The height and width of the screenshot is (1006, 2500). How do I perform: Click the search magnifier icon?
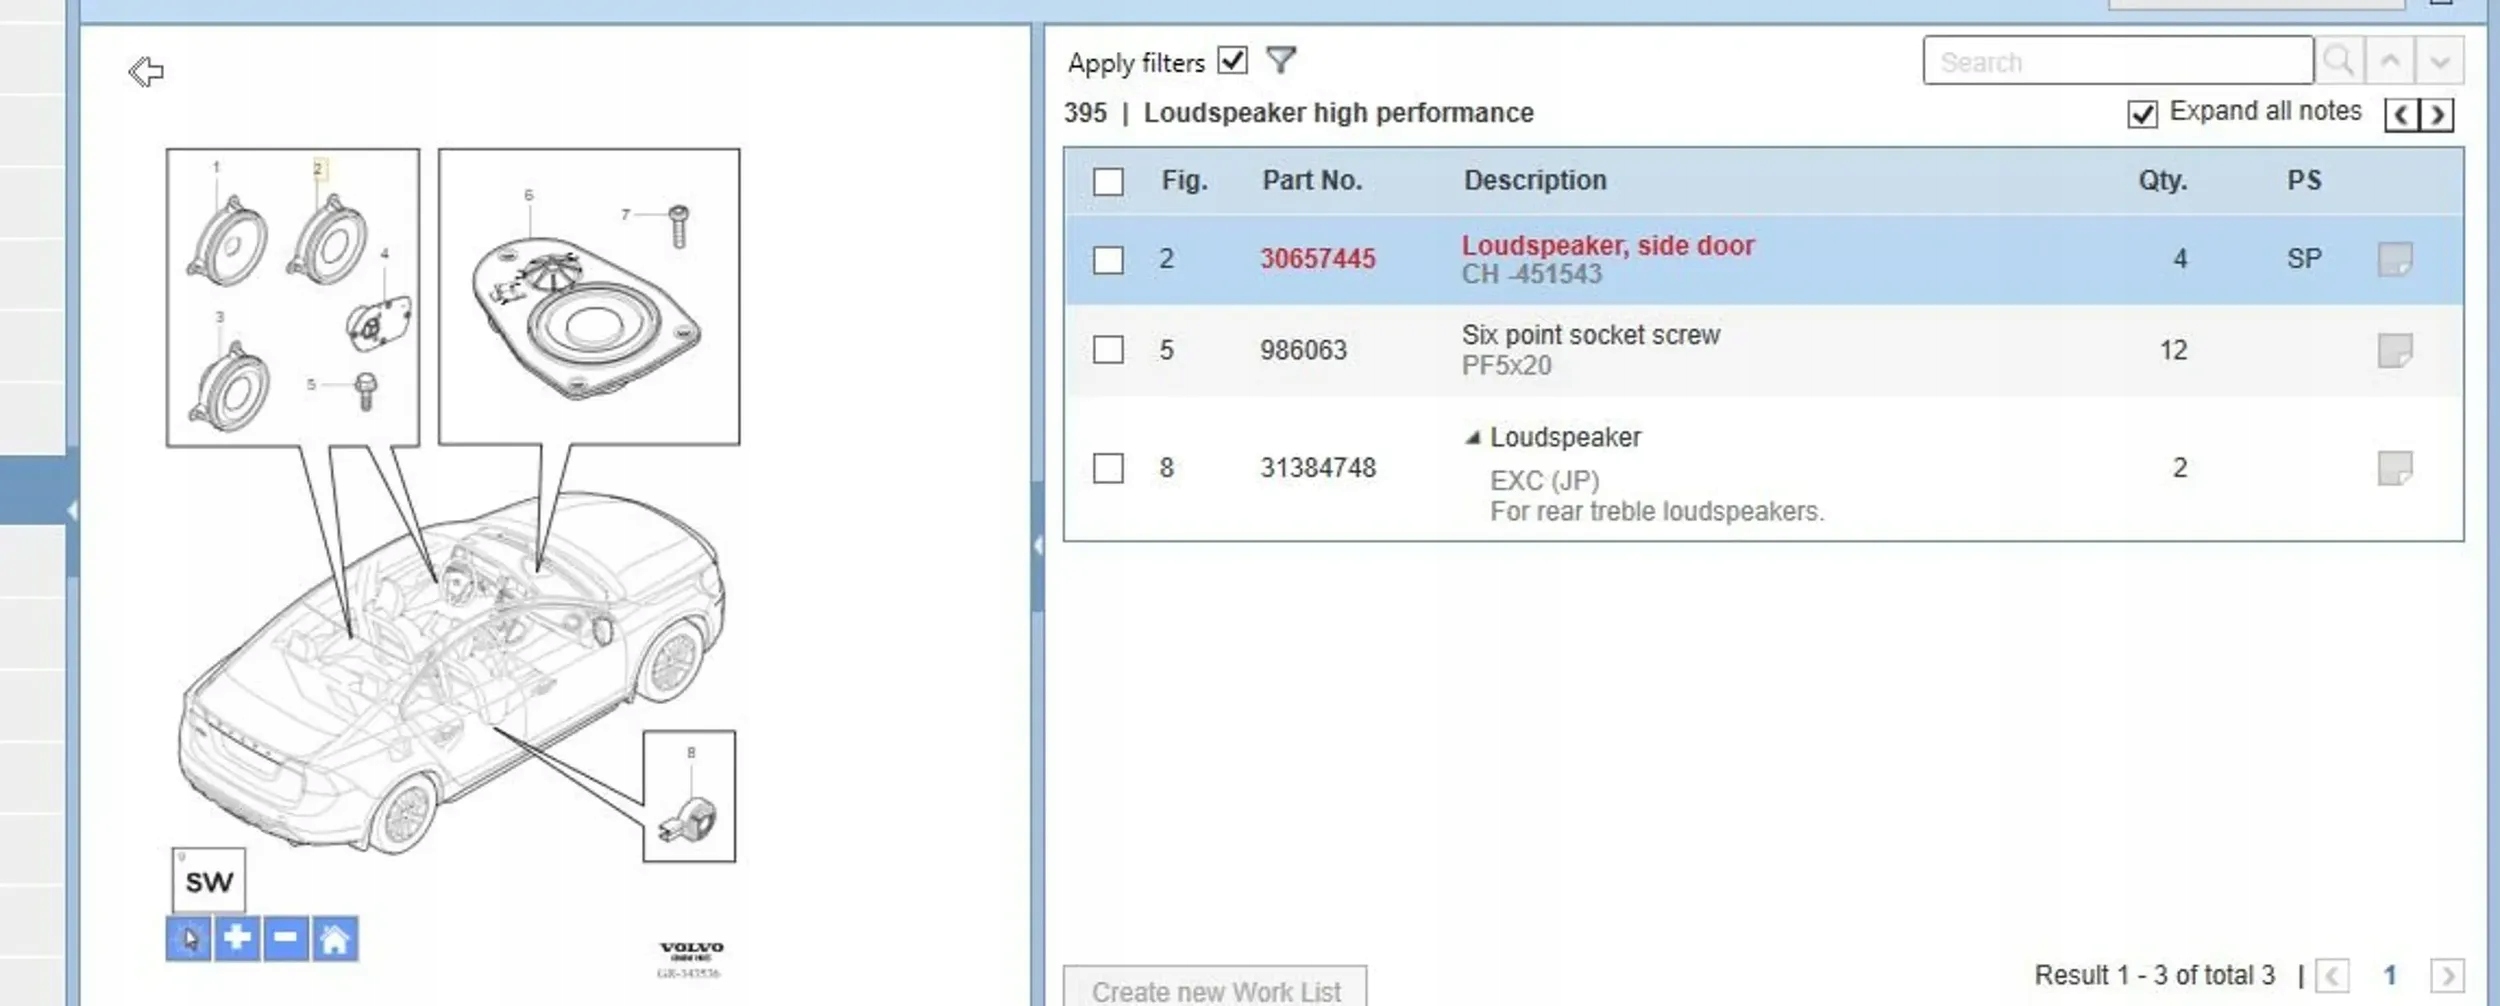2339,61
